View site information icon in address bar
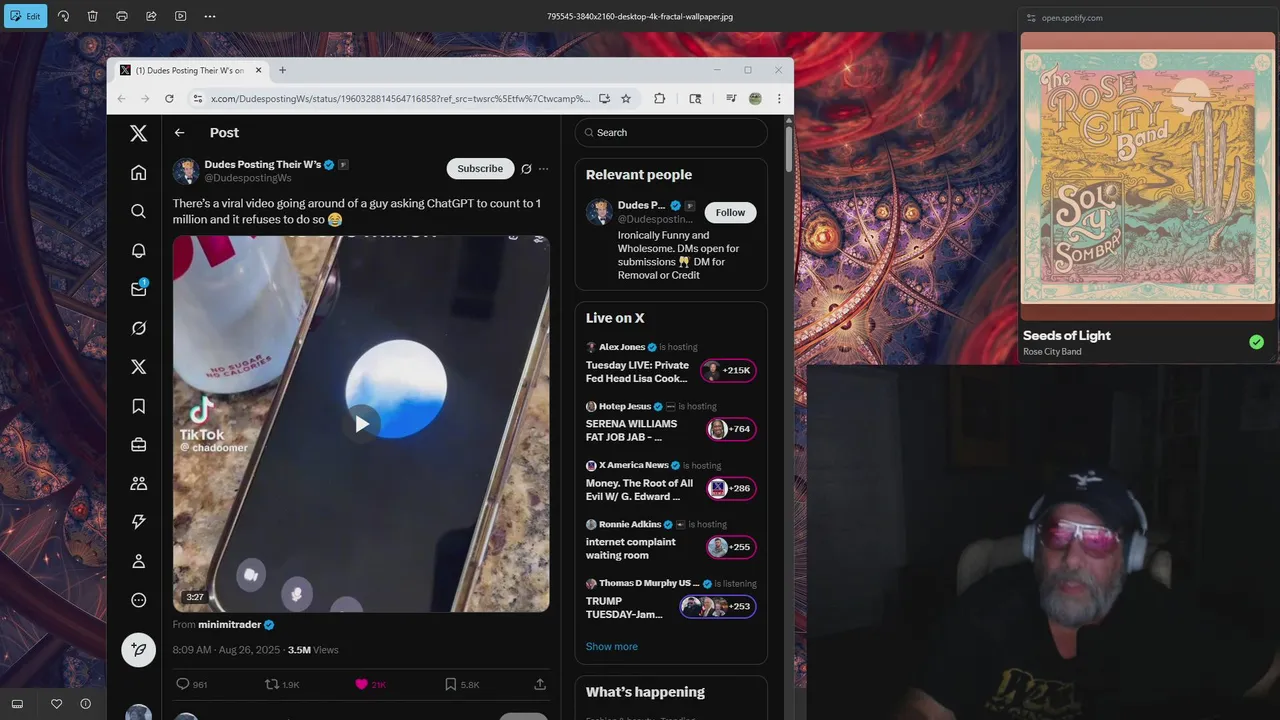Screen dimensions: 1280x720 tap(197, 99)
